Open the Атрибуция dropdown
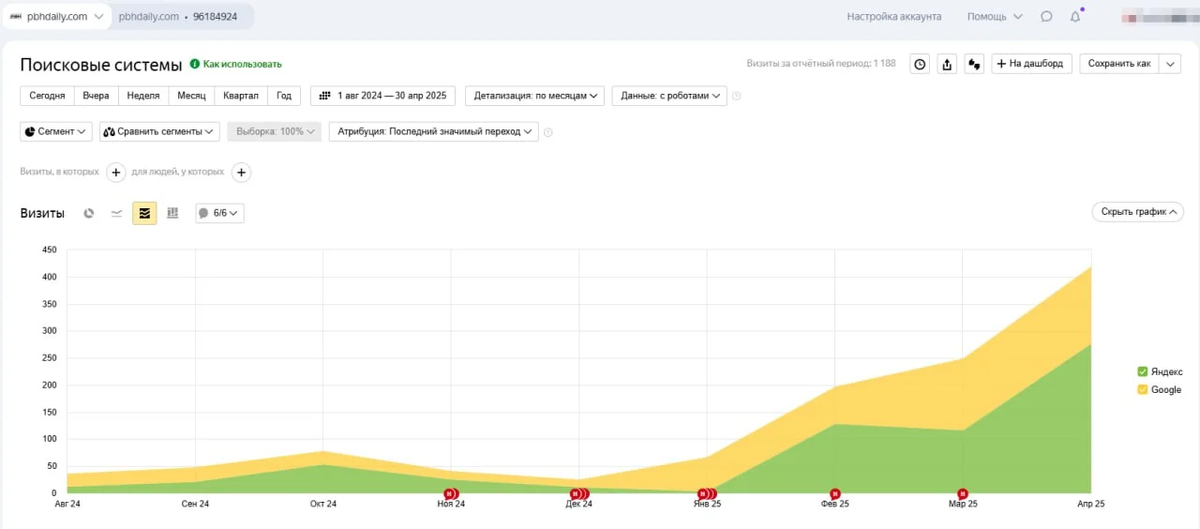Viewport: 1200px width, 529px height. (x=434, y=131)
